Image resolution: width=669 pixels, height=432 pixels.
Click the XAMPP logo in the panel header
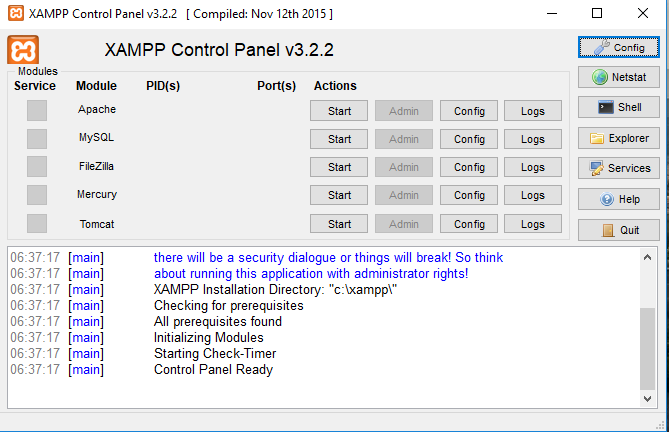(x=23, y=50)
